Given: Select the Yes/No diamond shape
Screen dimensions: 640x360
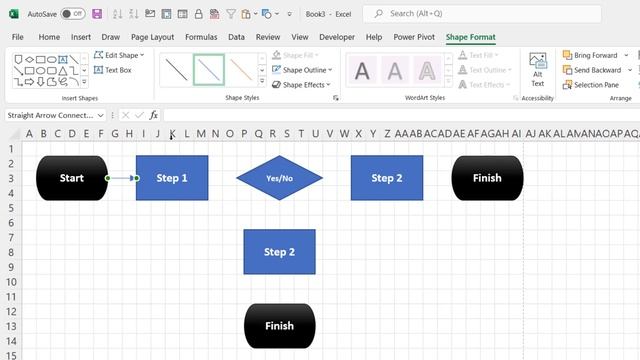Looking at the screenshot, I should tap(280, 178).
